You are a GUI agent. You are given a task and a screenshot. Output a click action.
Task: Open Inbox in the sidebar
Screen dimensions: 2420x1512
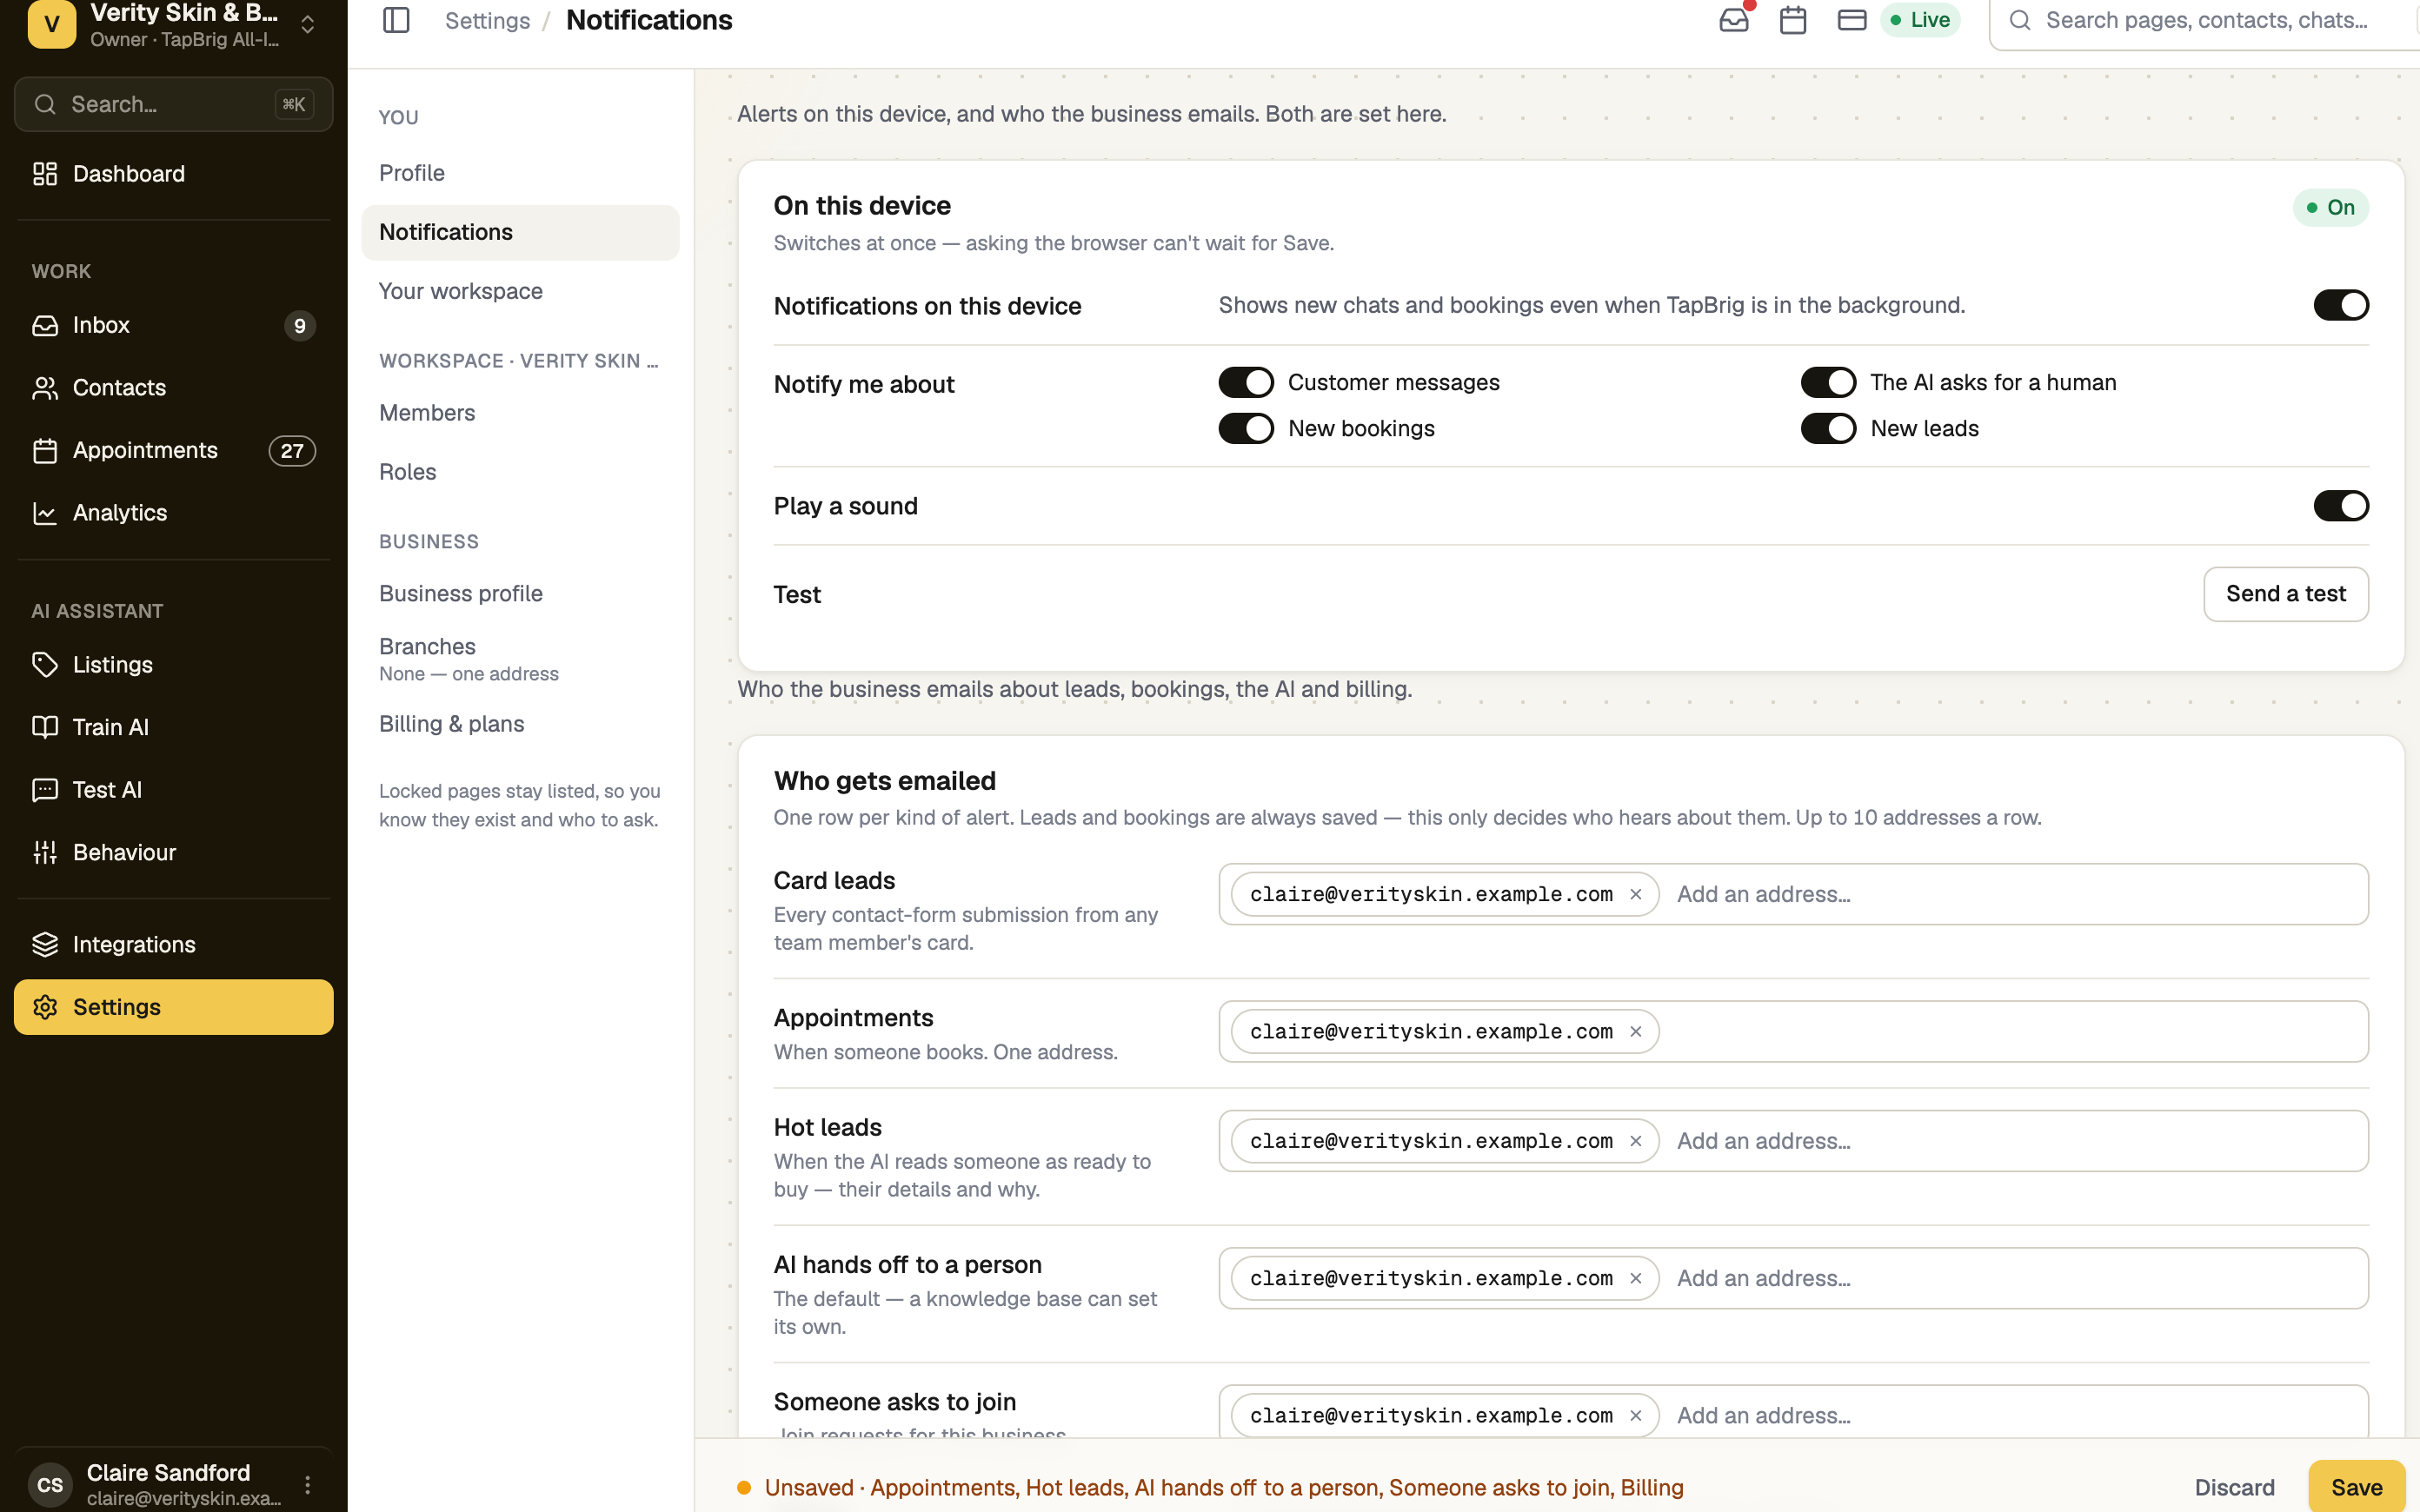(173, 325)
